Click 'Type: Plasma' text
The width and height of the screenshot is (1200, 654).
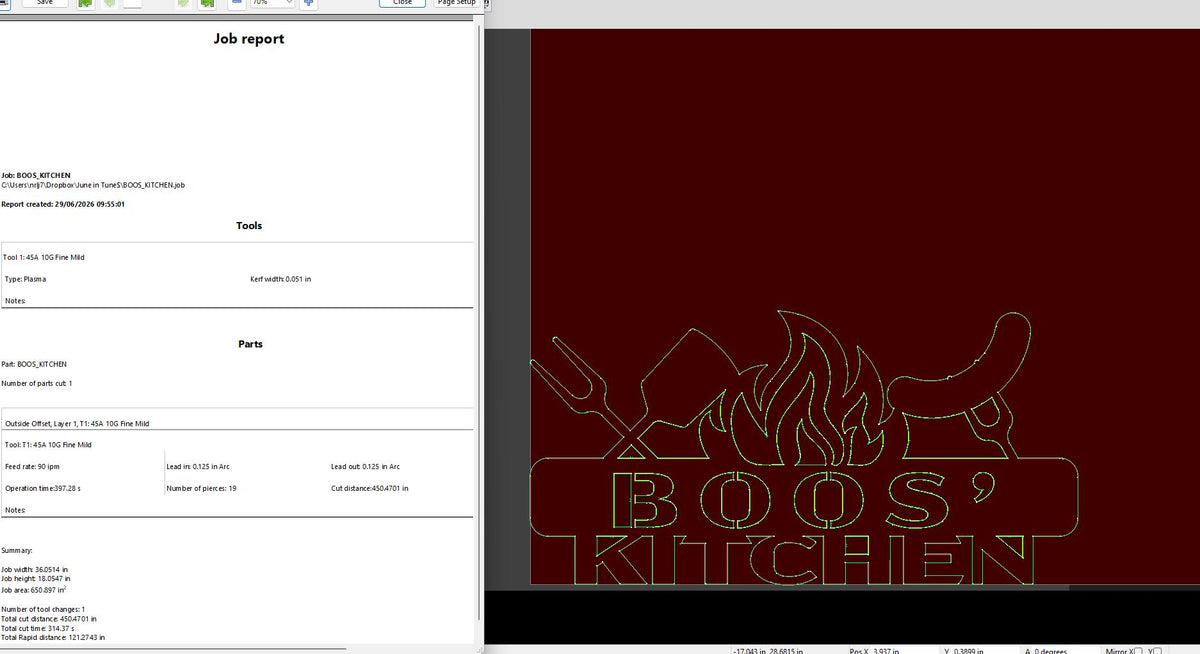click(26, 279)
